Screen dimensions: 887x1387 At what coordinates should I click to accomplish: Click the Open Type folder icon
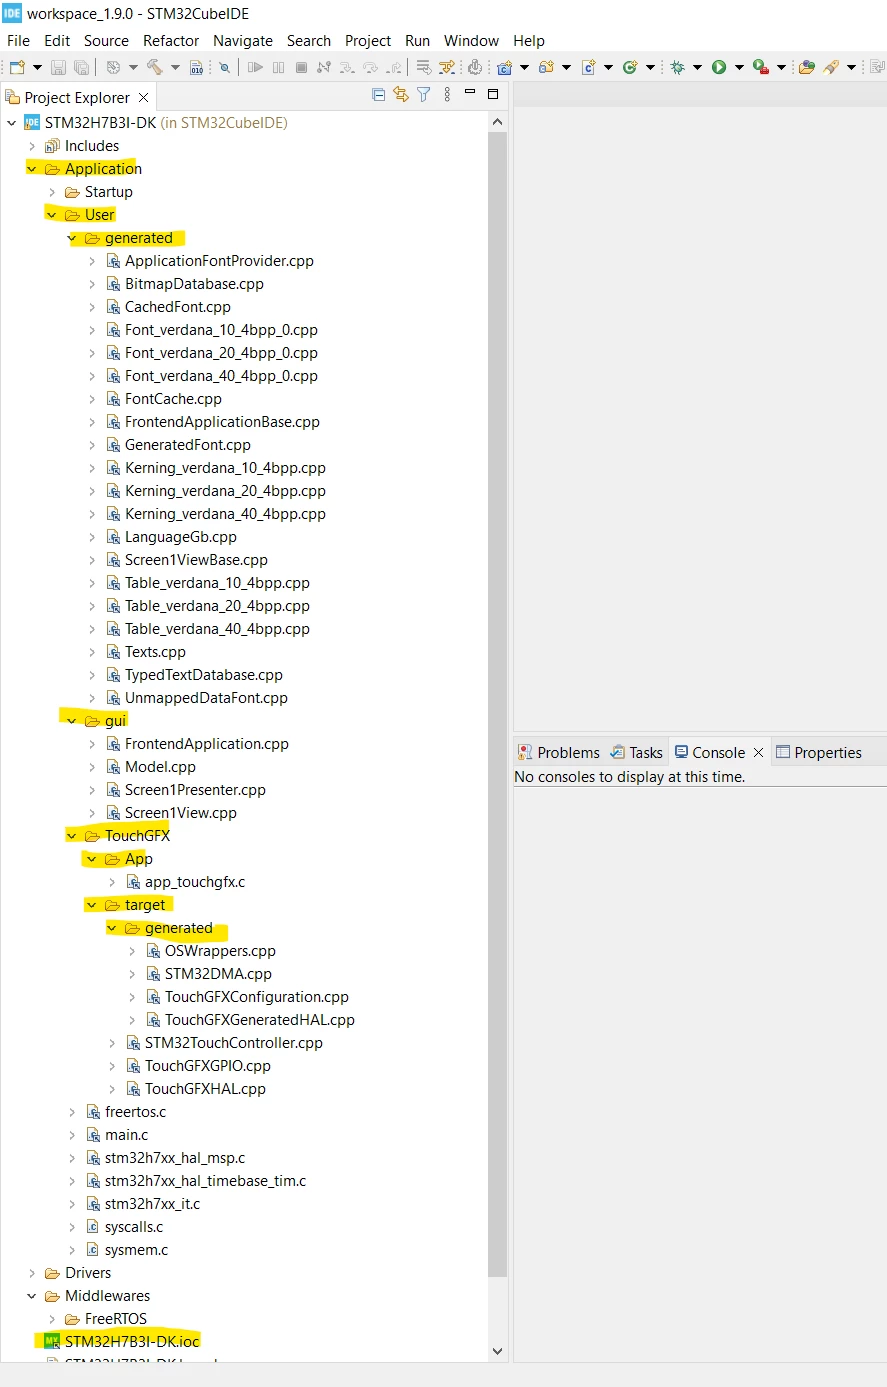coord(807,67)
